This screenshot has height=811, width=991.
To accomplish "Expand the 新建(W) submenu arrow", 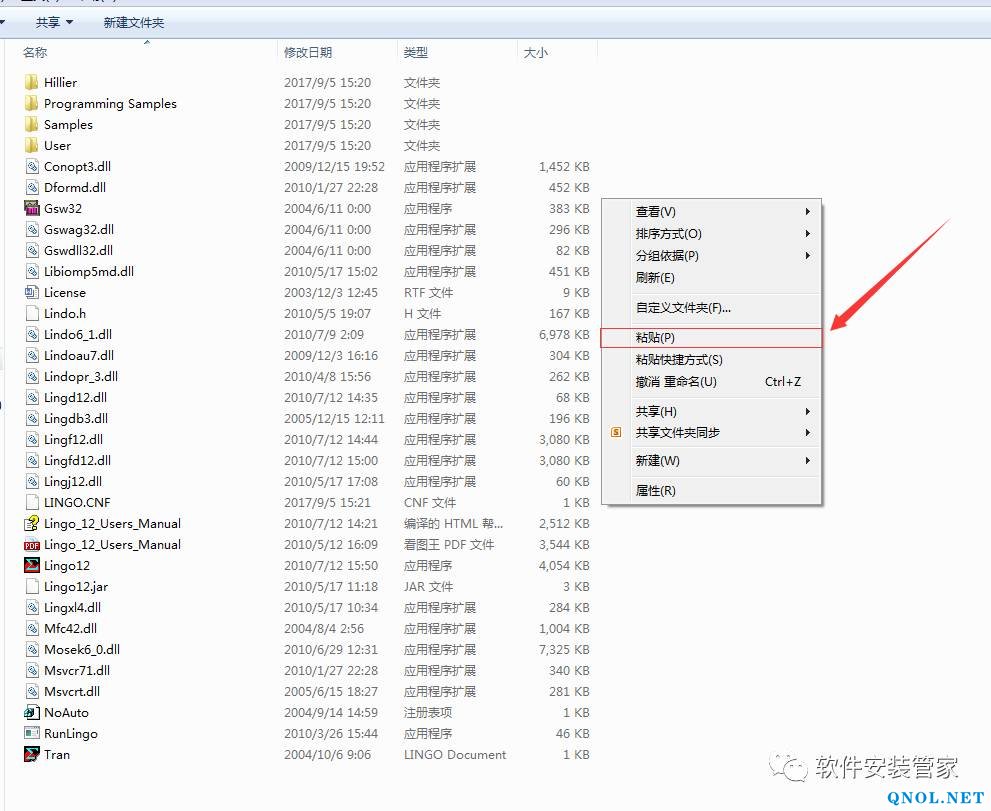I will point(807,461).
